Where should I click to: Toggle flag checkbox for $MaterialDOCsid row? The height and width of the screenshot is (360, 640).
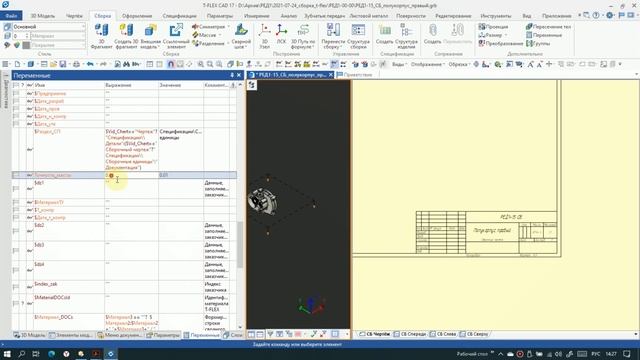coord(16,303)
